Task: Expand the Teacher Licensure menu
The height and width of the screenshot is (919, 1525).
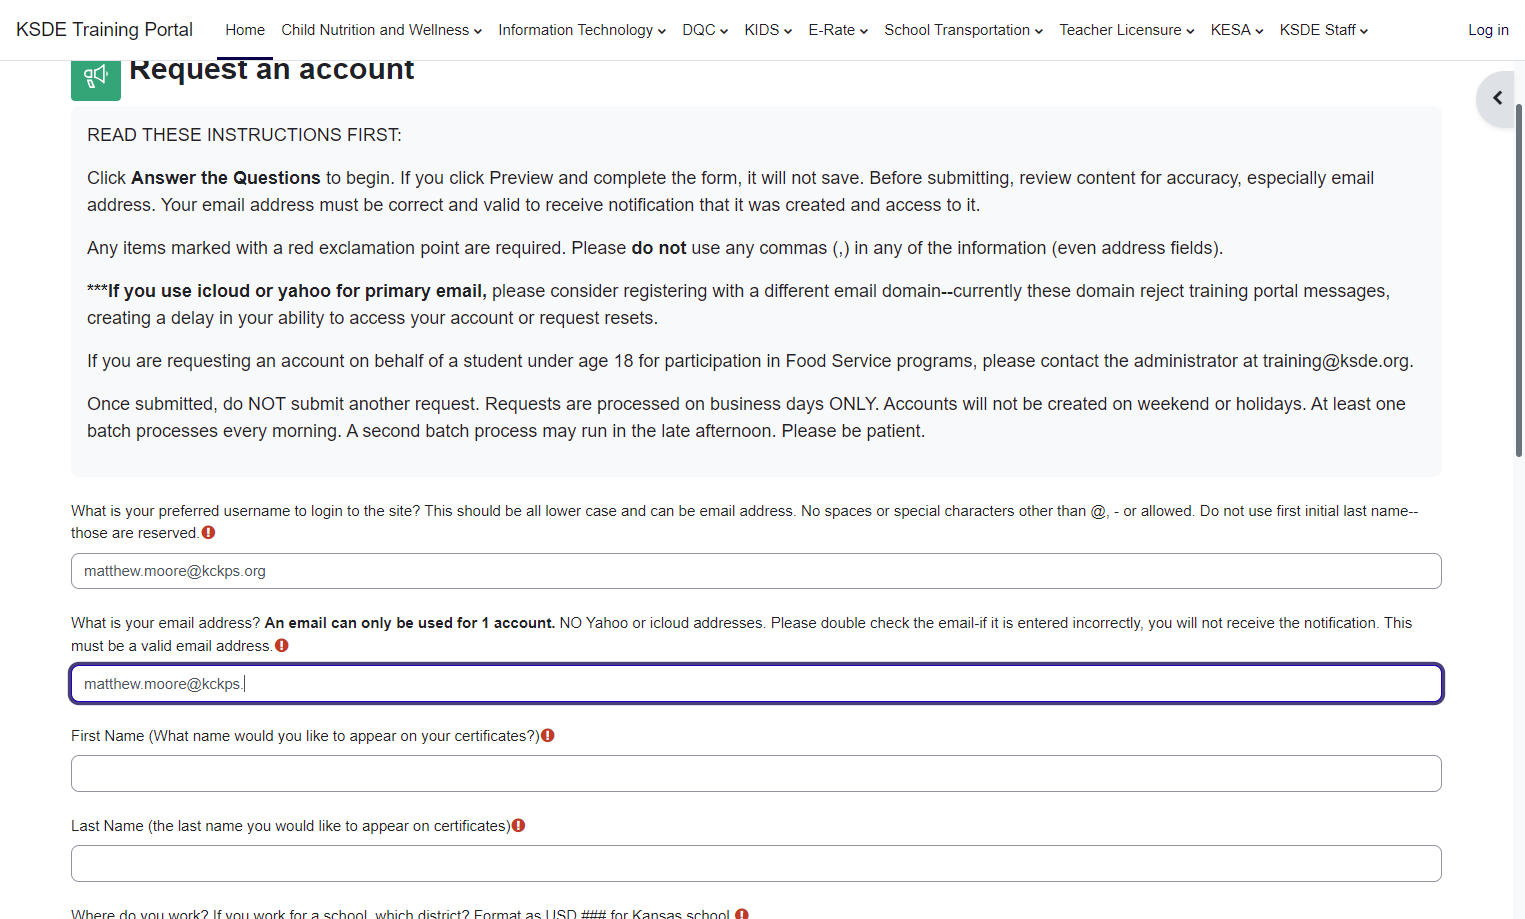Action: (1127, 30)
